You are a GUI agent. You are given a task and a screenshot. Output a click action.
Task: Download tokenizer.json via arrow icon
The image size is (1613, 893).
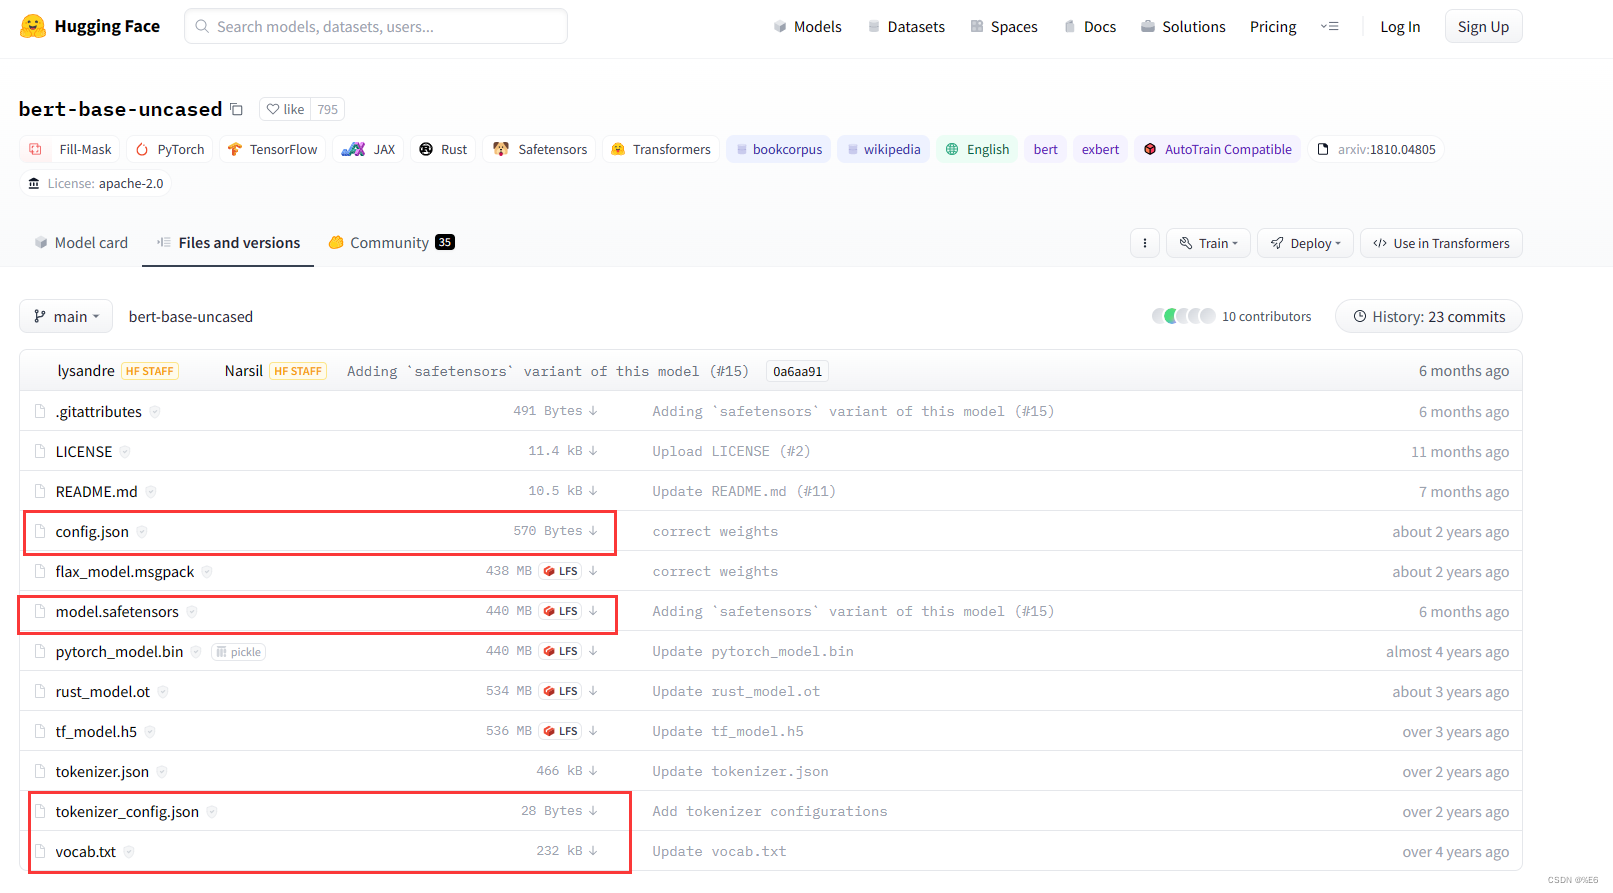click(593, 771)
